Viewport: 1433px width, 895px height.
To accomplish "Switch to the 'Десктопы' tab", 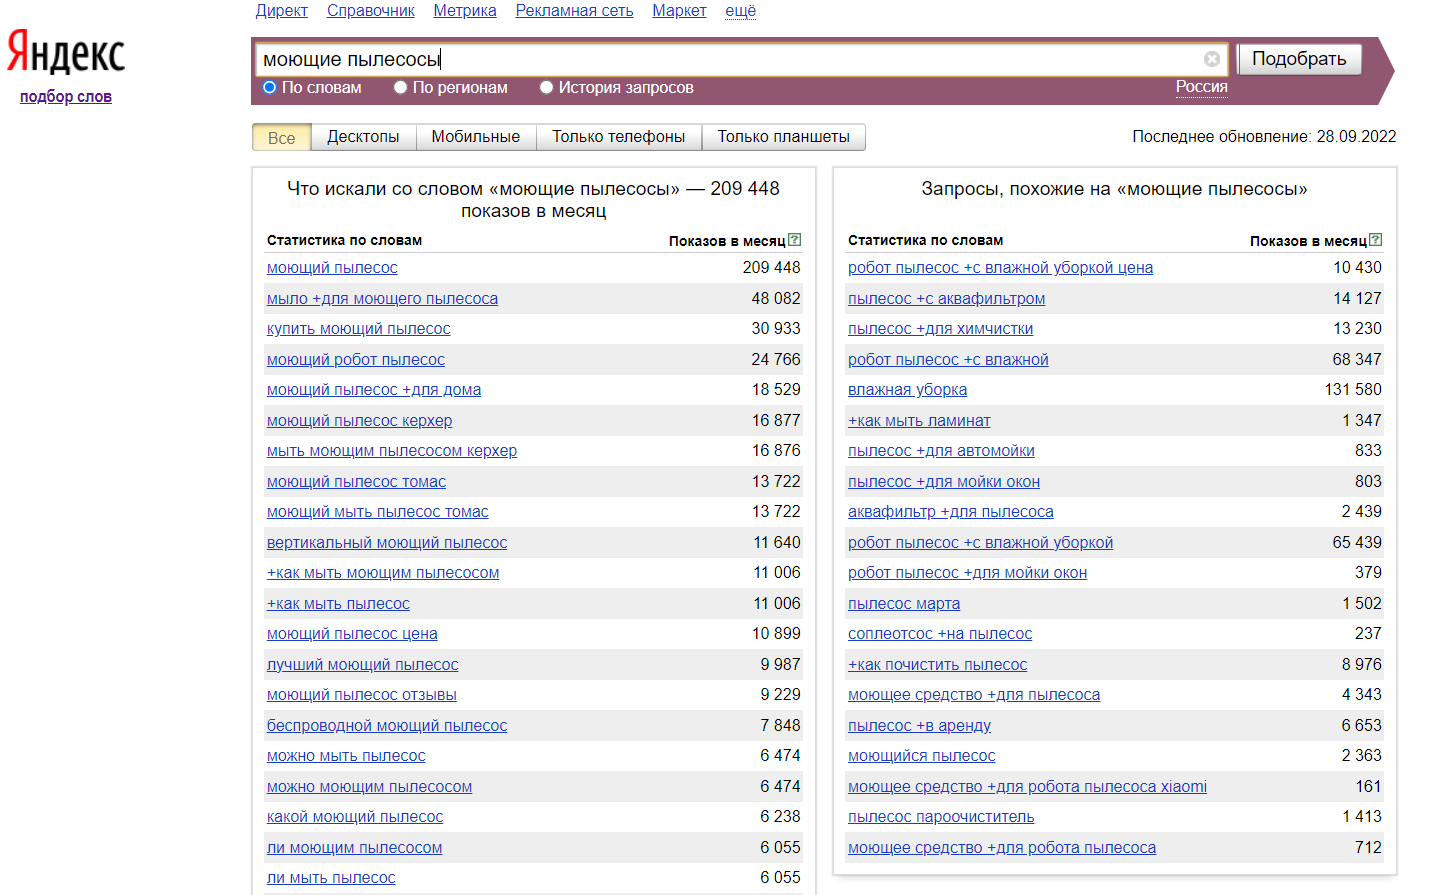I will tap(363, 137).
